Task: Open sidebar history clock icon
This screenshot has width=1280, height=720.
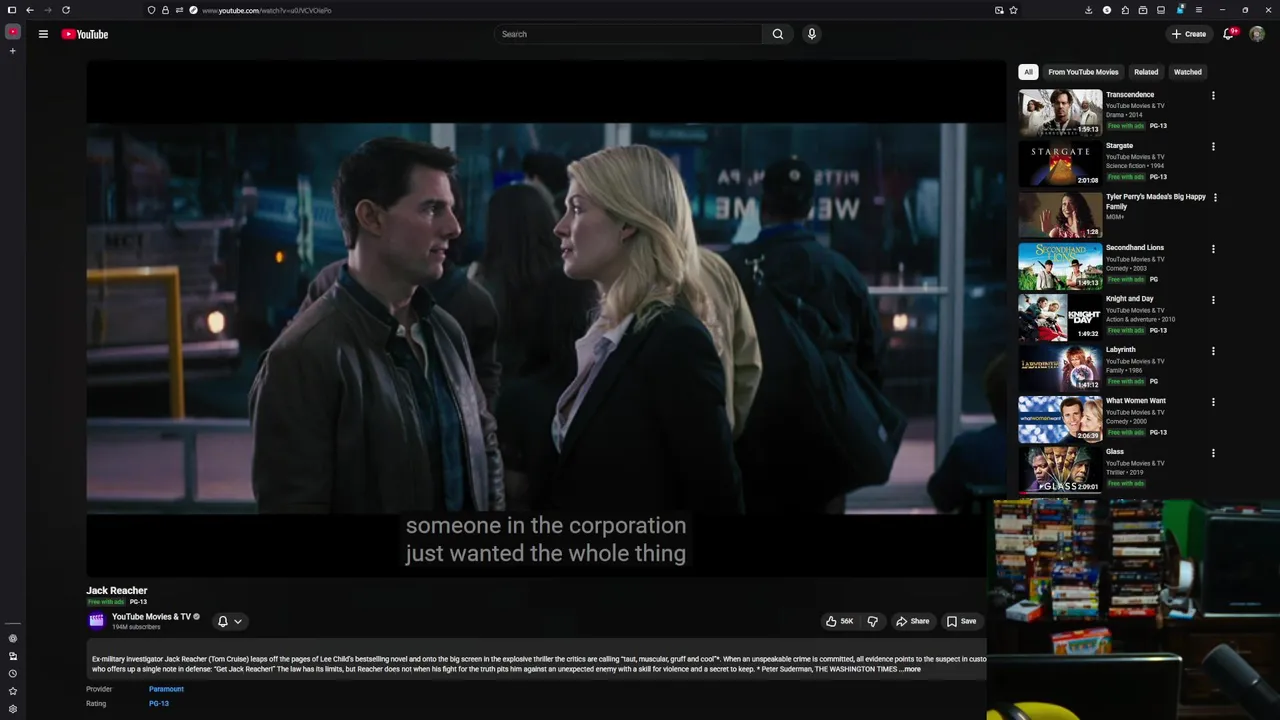Action: click(x=13, y=673)
